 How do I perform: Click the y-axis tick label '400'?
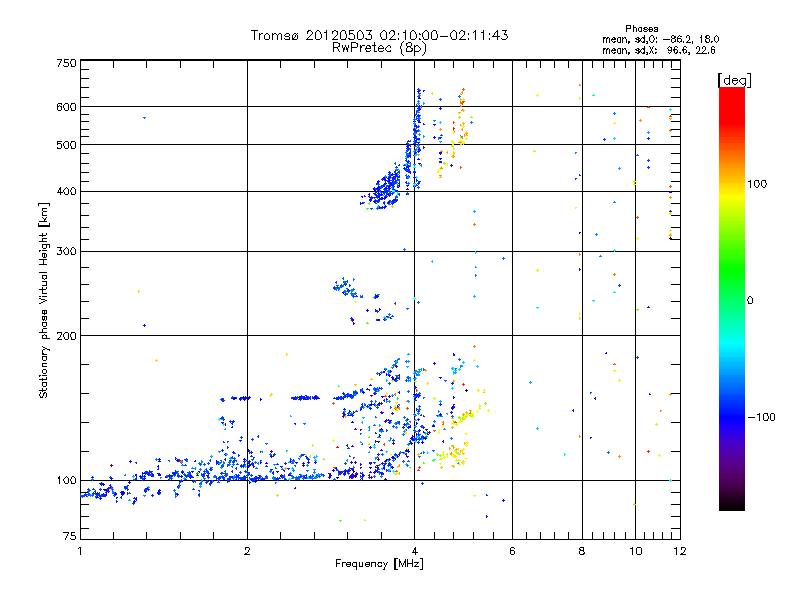click(66, 192)
